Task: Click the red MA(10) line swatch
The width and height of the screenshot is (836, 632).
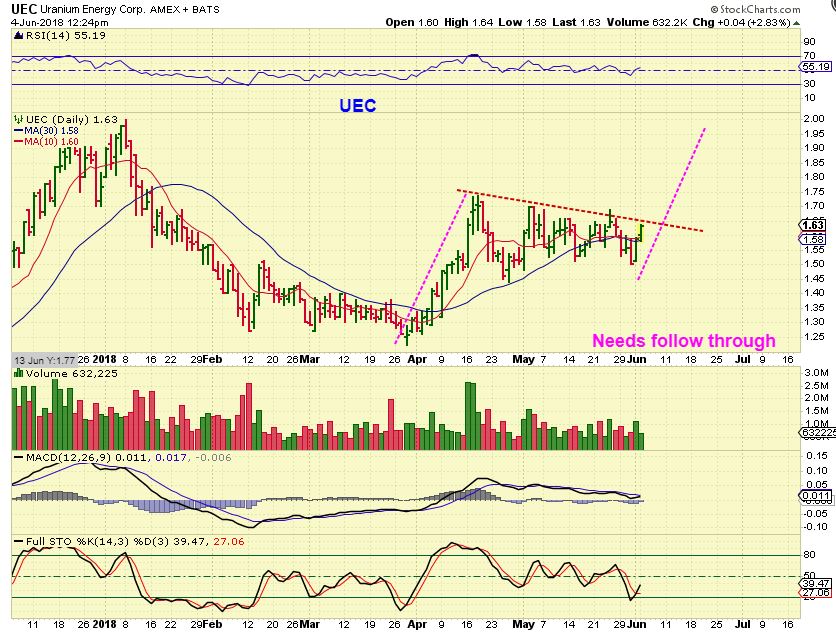Action: click(19, 142)
